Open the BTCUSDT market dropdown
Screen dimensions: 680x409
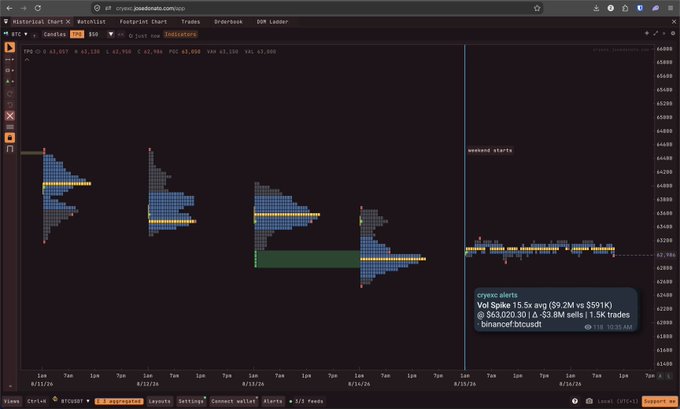click(x=75, y=401)
